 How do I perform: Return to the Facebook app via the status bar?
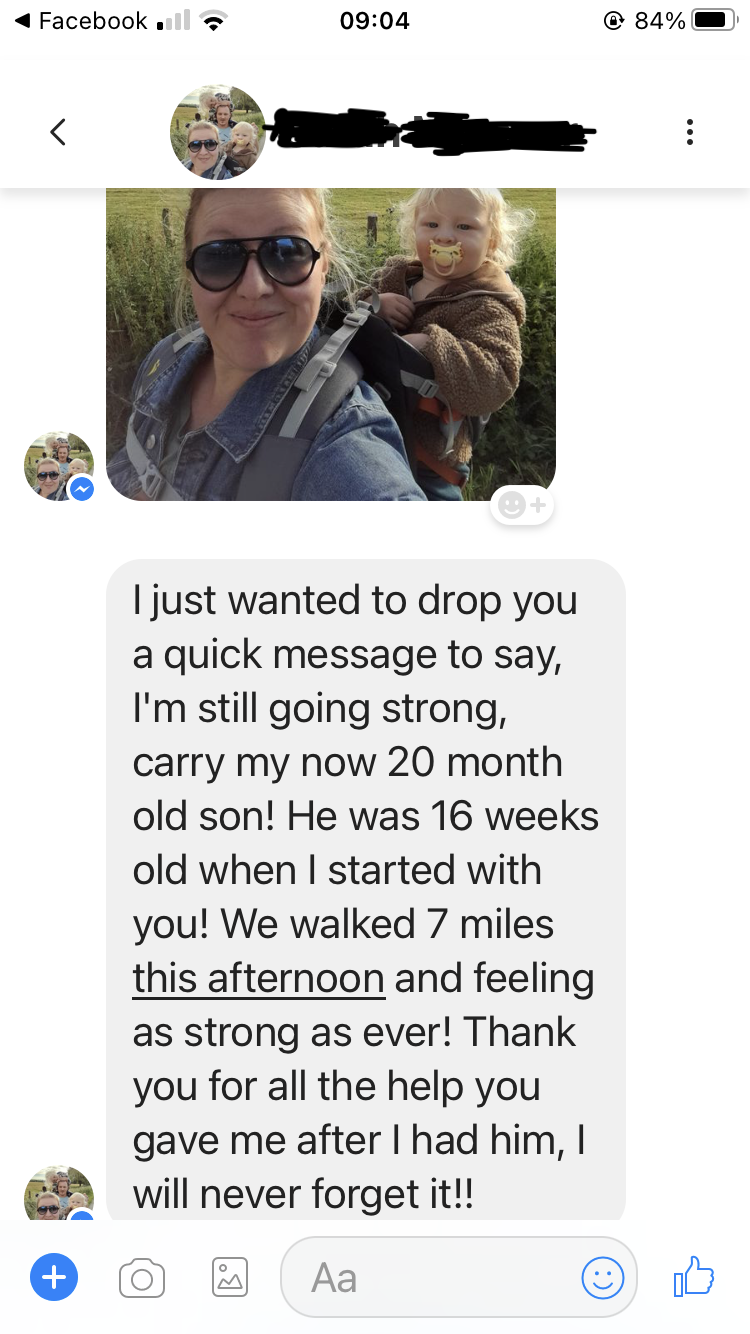[82, 21]
